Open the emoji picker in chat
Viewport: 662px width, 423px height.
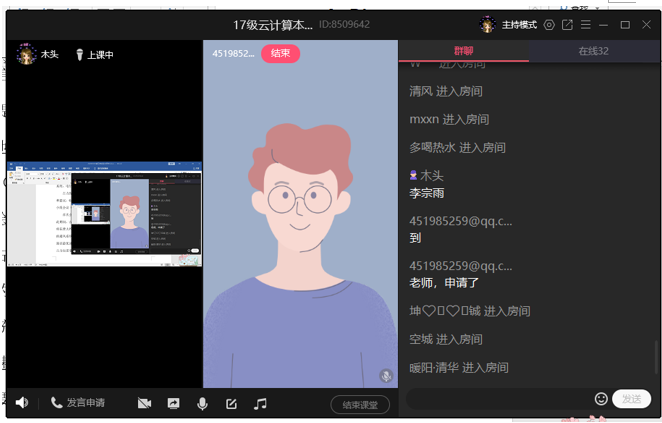(x=601, y=399)
